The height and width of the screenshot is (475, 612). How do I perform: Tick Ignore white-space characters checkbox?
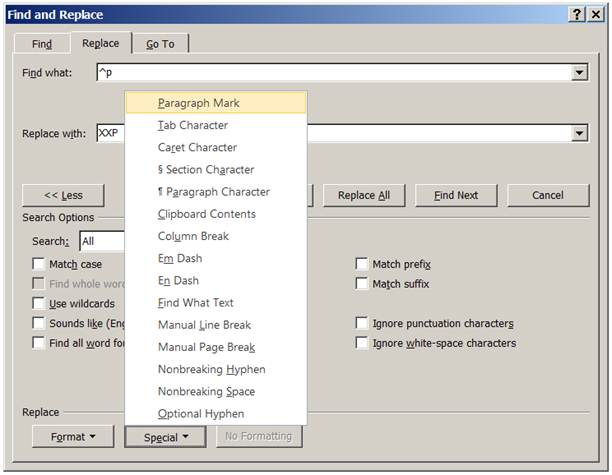click(362, 343)
